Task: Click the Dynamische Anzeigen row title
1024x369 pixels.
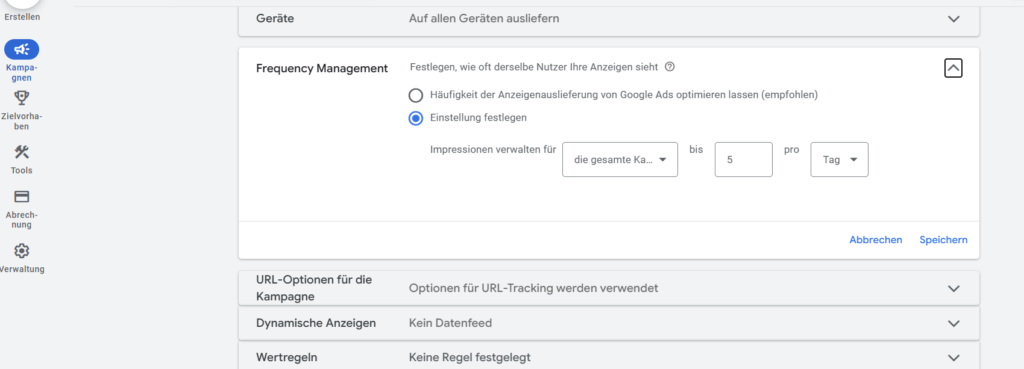Action: point(316,323)
